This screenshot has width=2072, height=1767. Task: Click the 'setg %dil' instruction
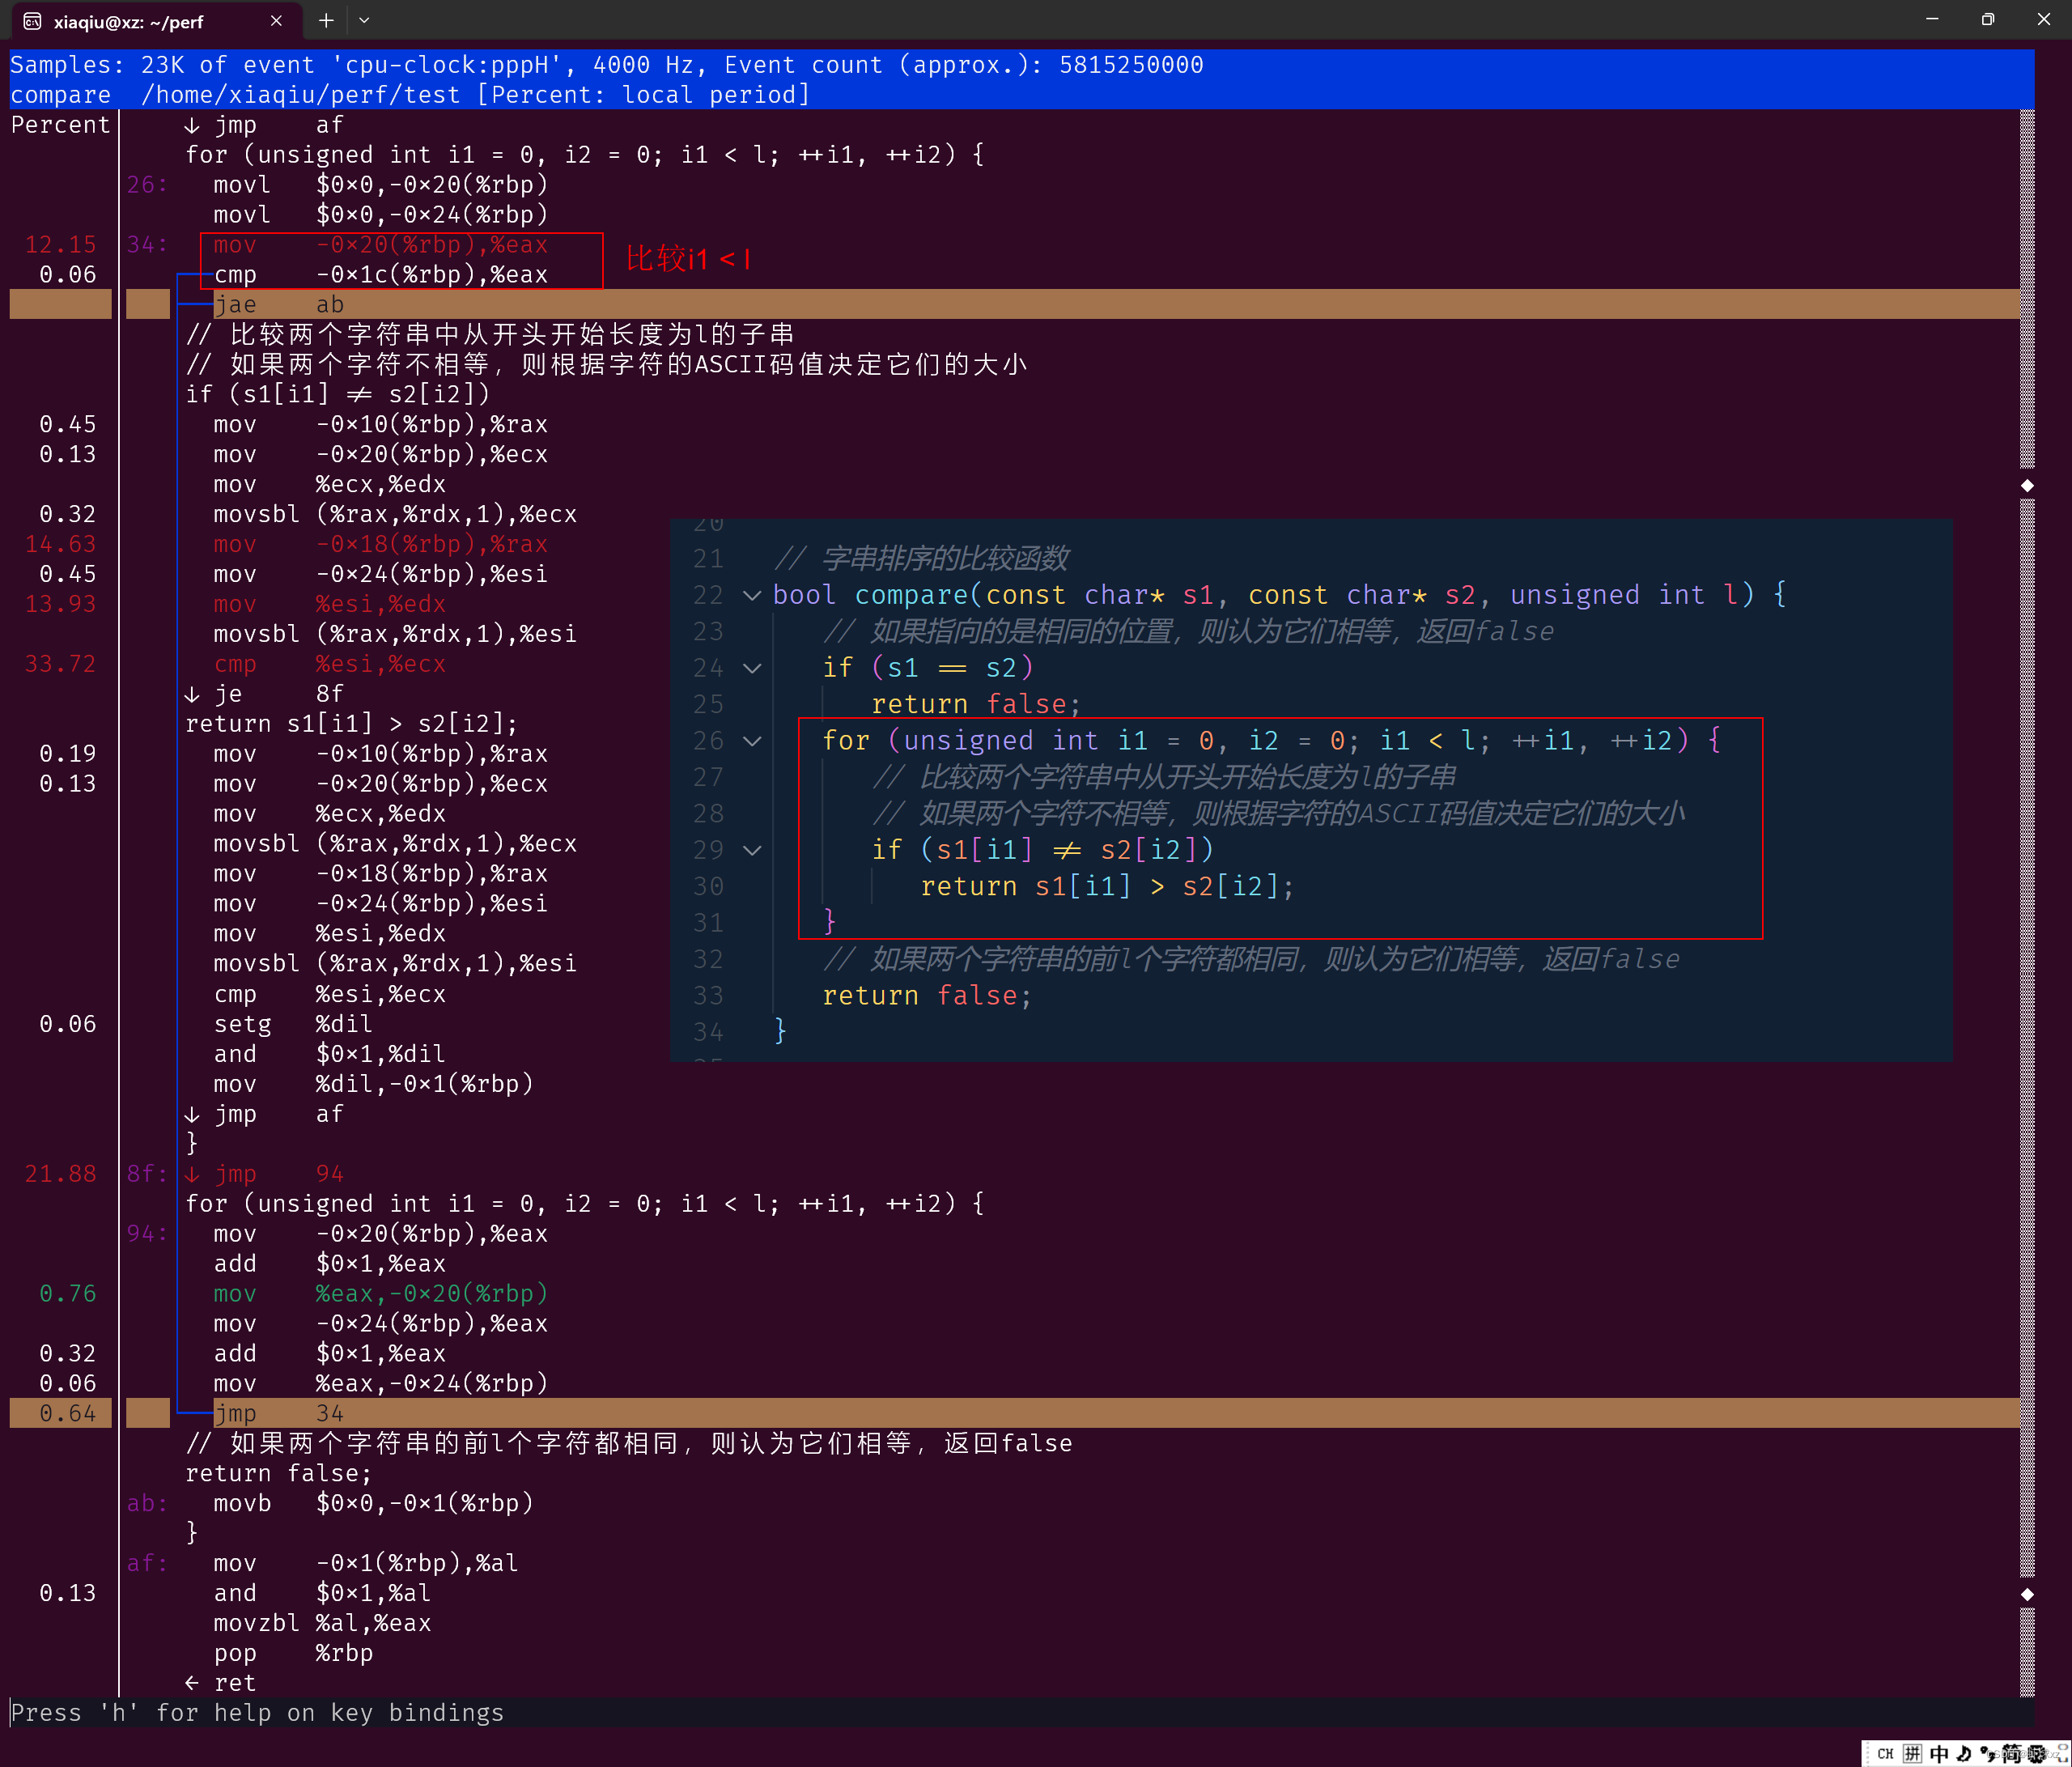[293, 1024]
